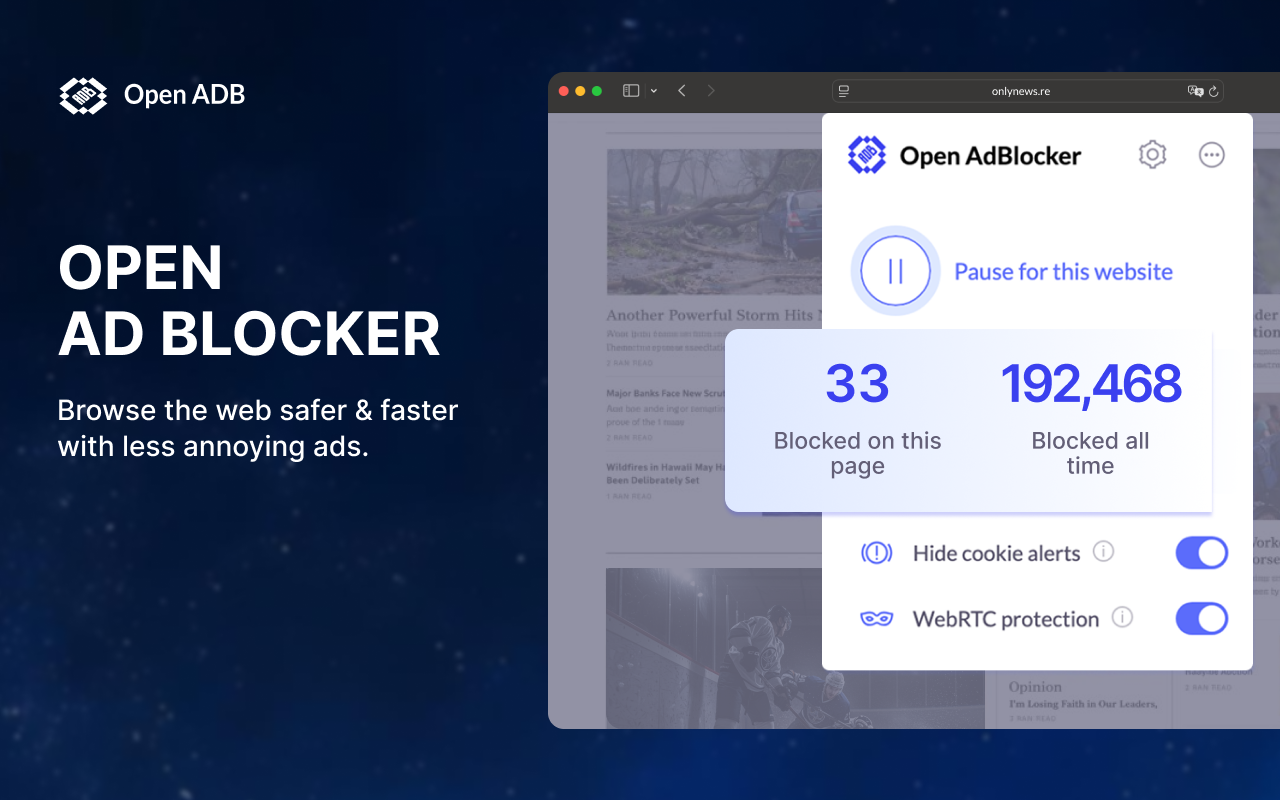This screenshot has height=800, width=1280.
Task: Expand the browser sidebar panel
Action: 629,90
